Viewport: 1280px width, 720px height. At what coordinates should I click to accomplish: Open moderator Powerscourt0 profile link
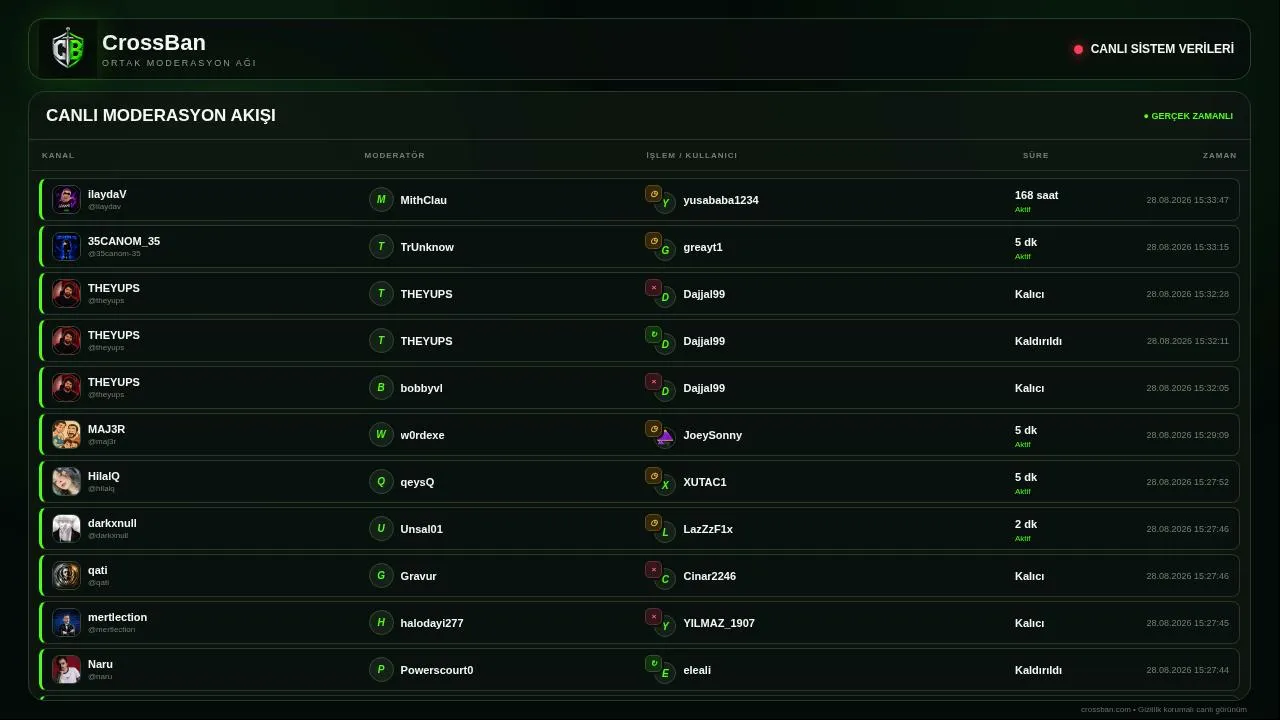(437, 670)
